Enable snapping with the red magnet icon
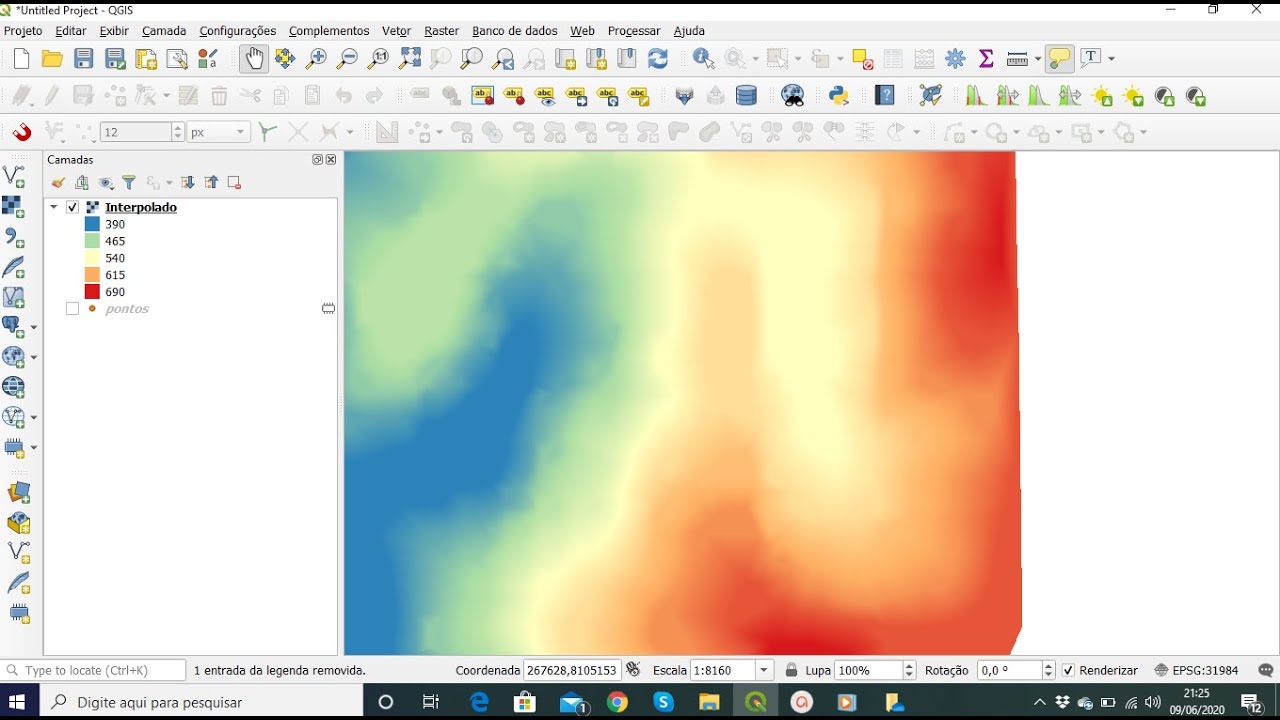The height and width of the screenshot is (720, 1280). [21, 132]
